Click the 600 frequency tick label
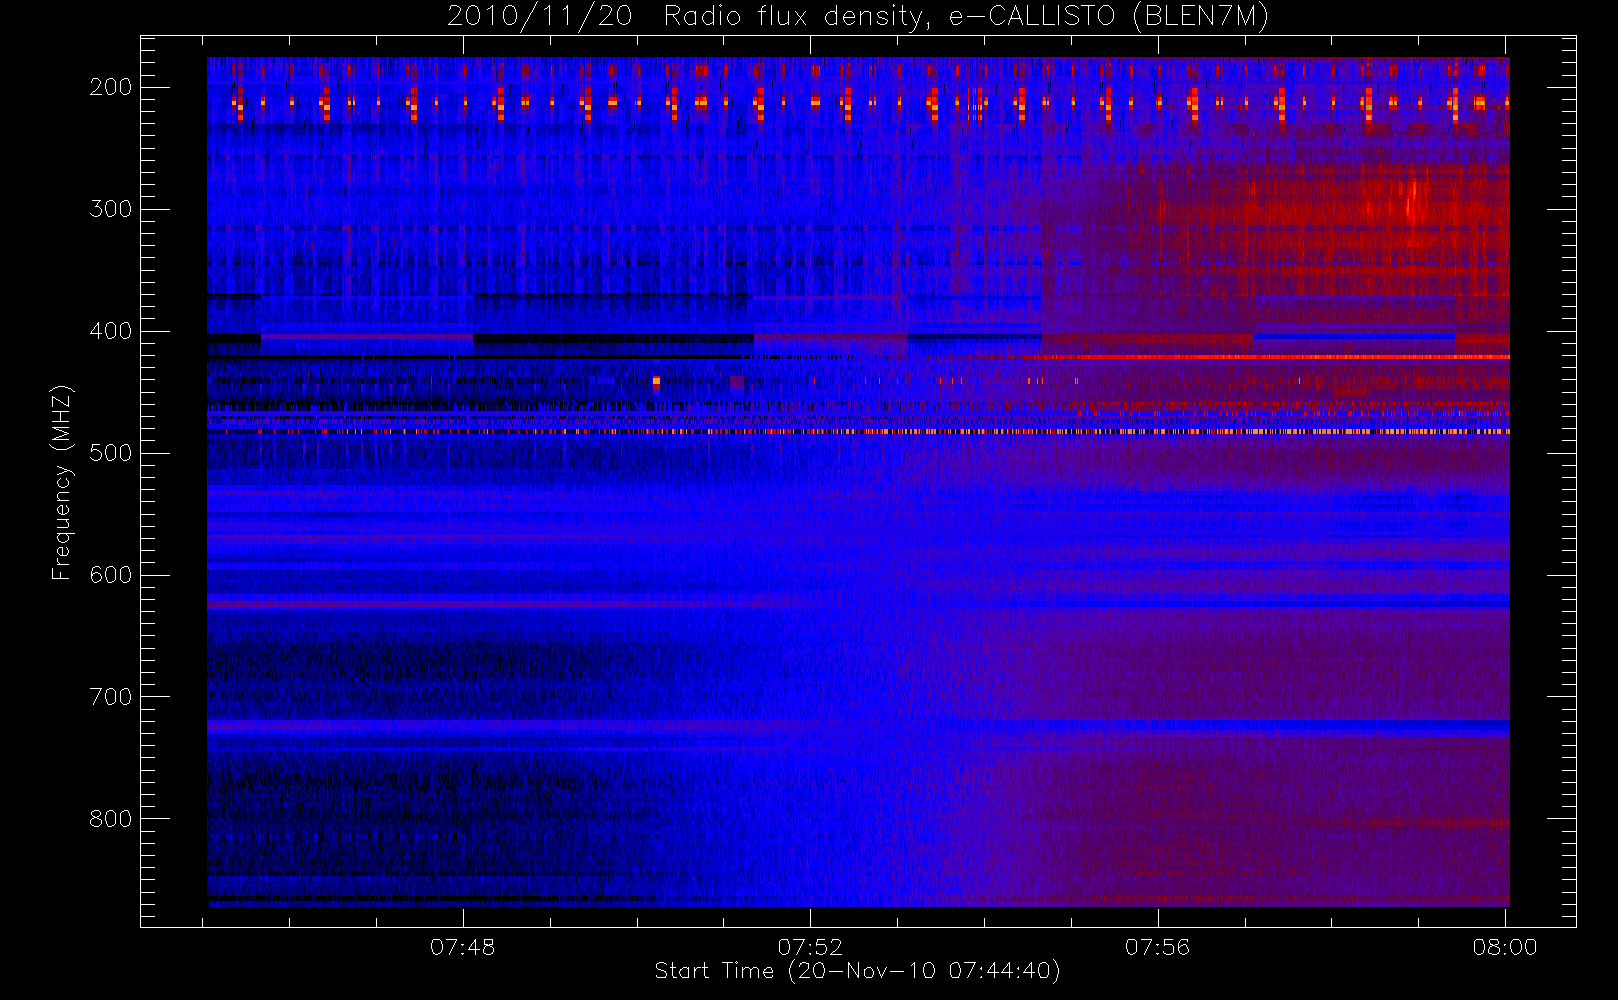1618x1000 pixels. (x=111, y=575)
